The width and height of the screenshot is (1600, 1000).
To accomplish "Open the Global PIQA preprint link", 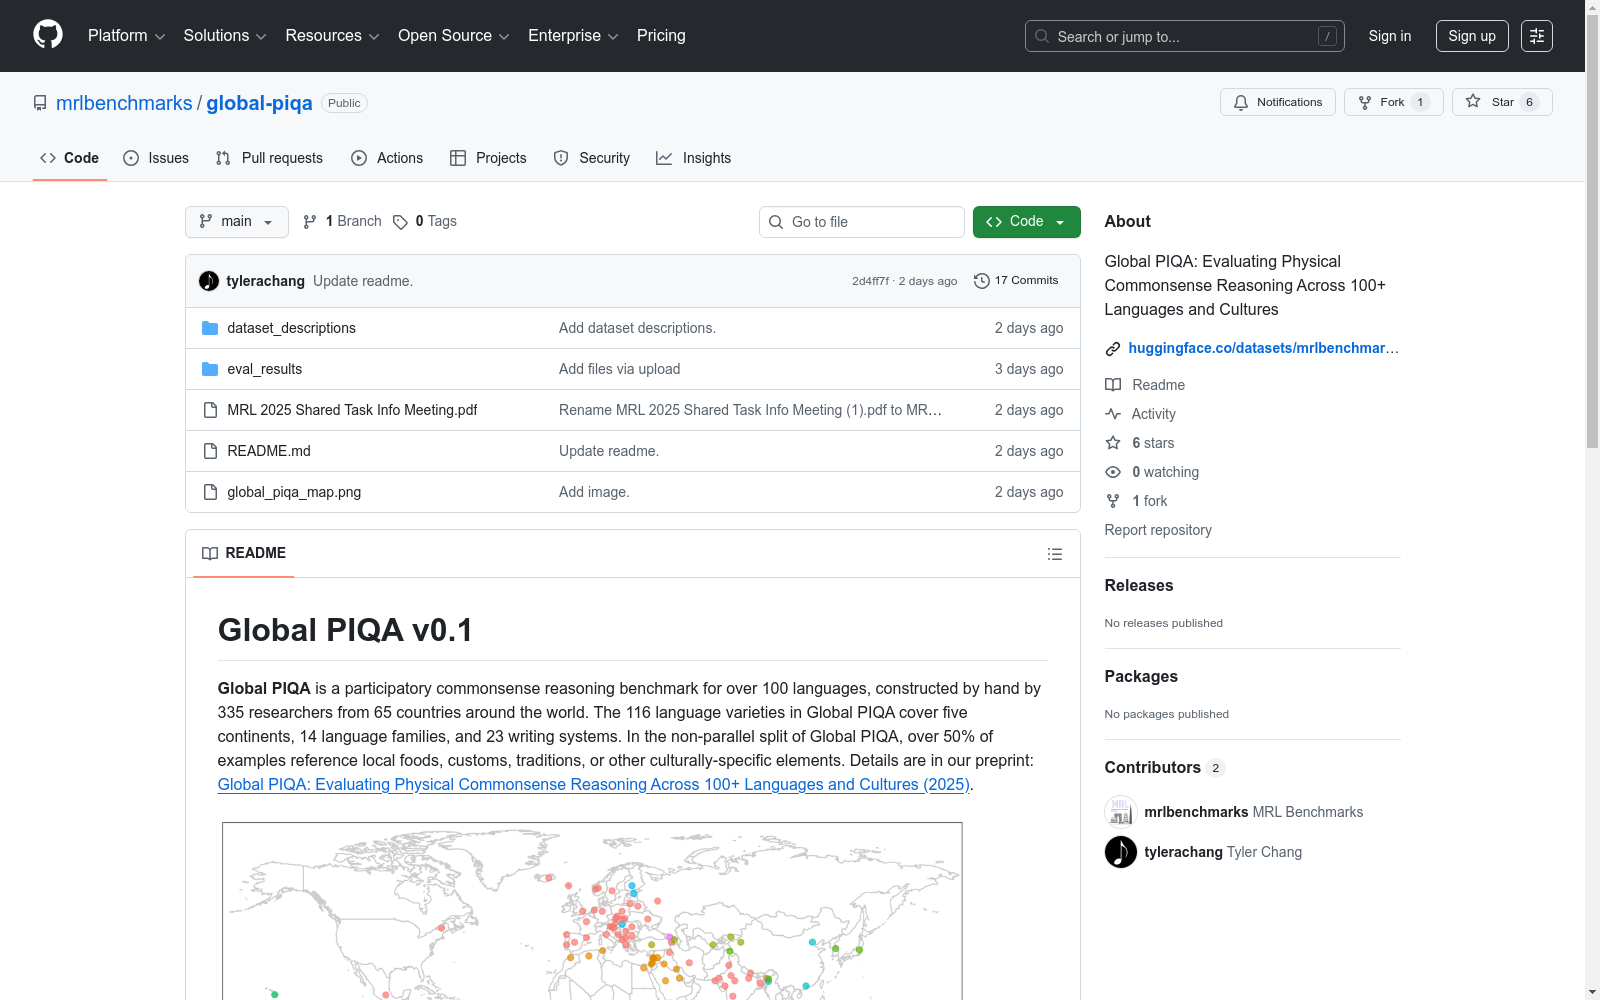I will point(594,784).
